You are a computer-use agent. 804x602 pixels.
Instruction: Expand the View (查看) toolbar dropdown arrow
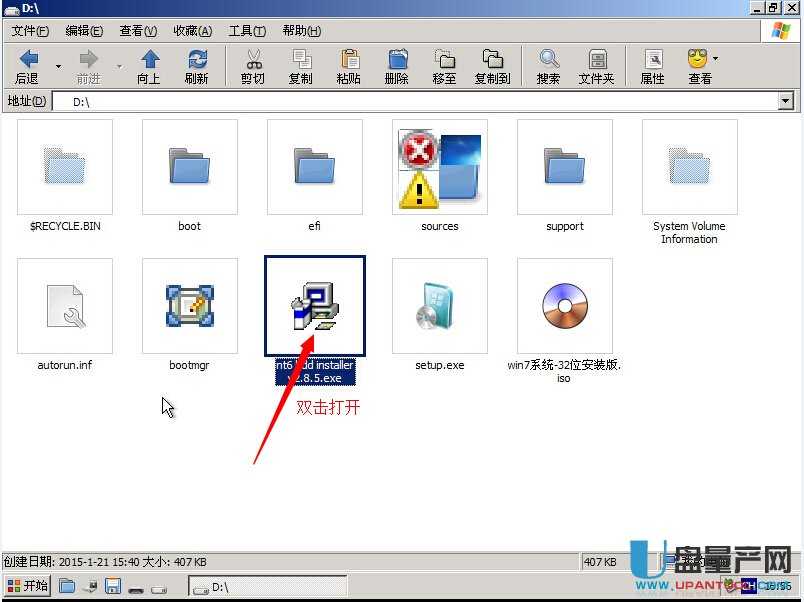point(716,59)
